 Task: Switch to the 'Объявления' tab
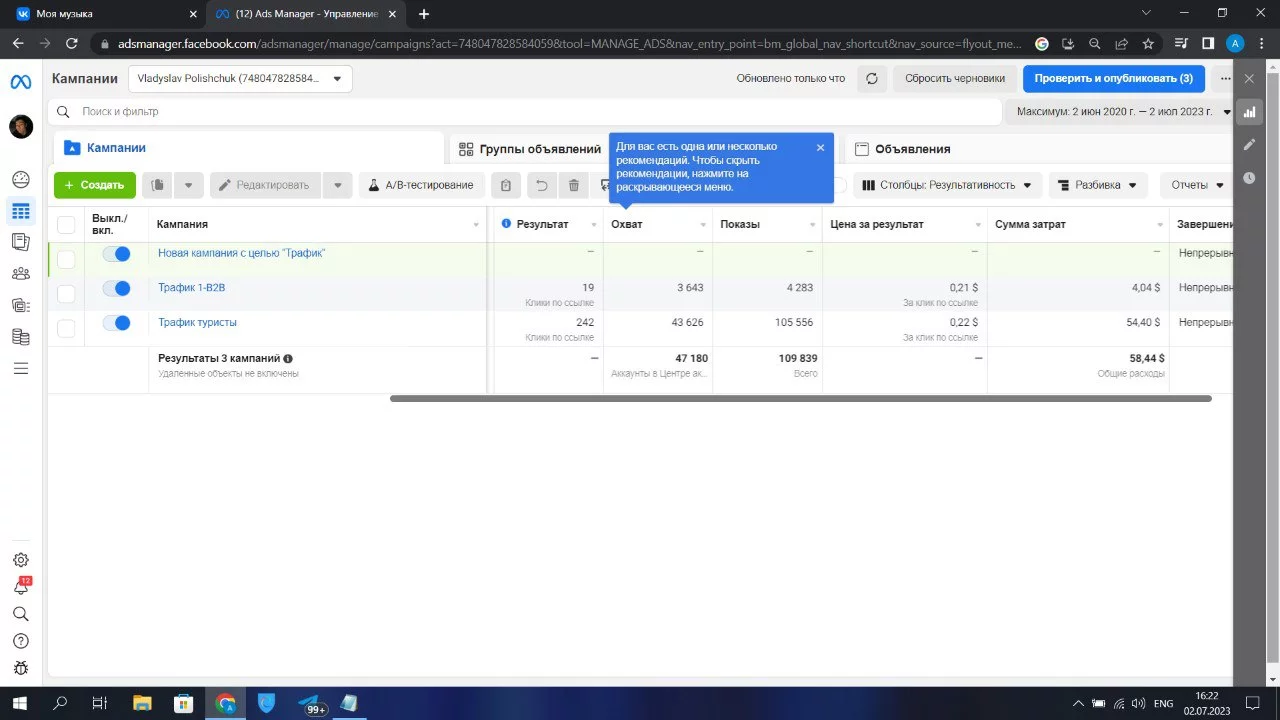click(912, 149)
